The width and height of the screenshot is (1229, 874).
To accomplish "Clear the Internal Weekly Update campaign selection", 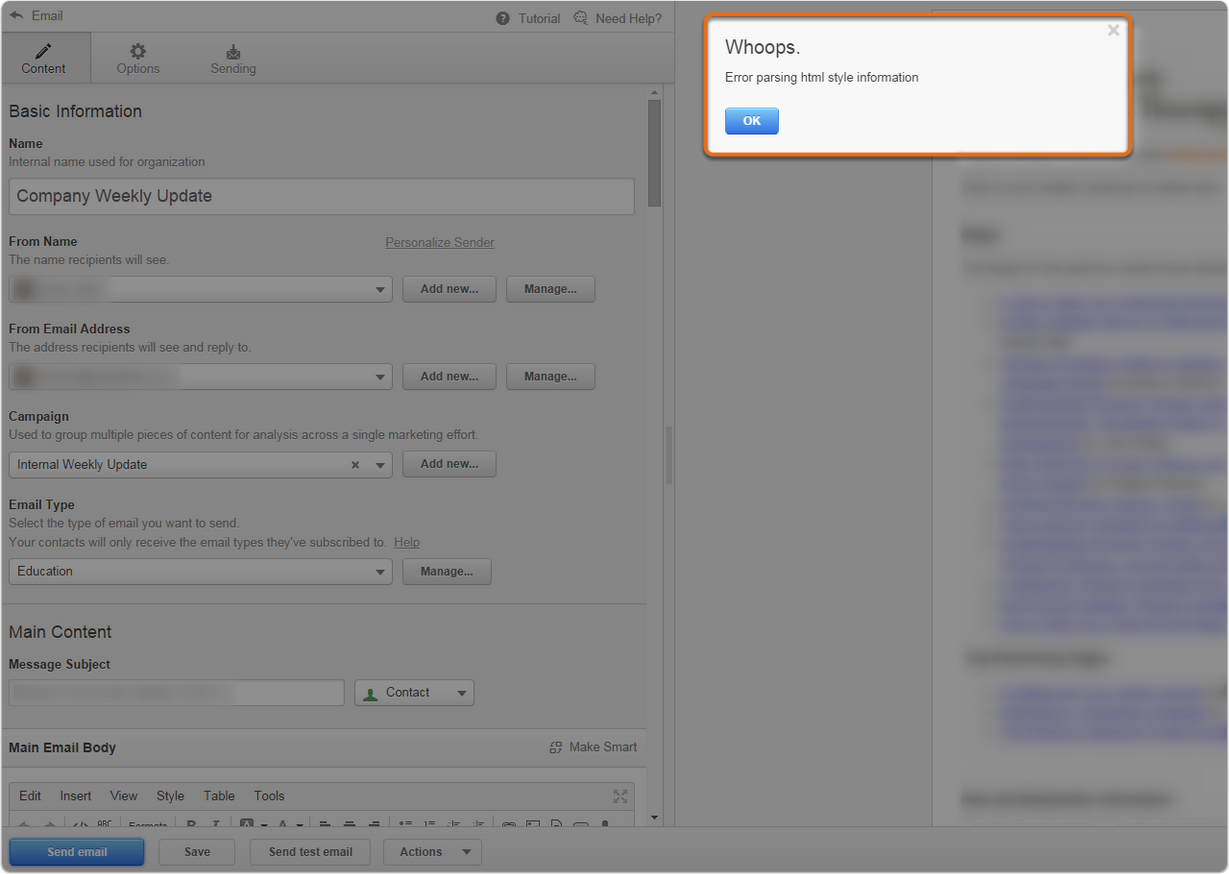I will 355,465.
